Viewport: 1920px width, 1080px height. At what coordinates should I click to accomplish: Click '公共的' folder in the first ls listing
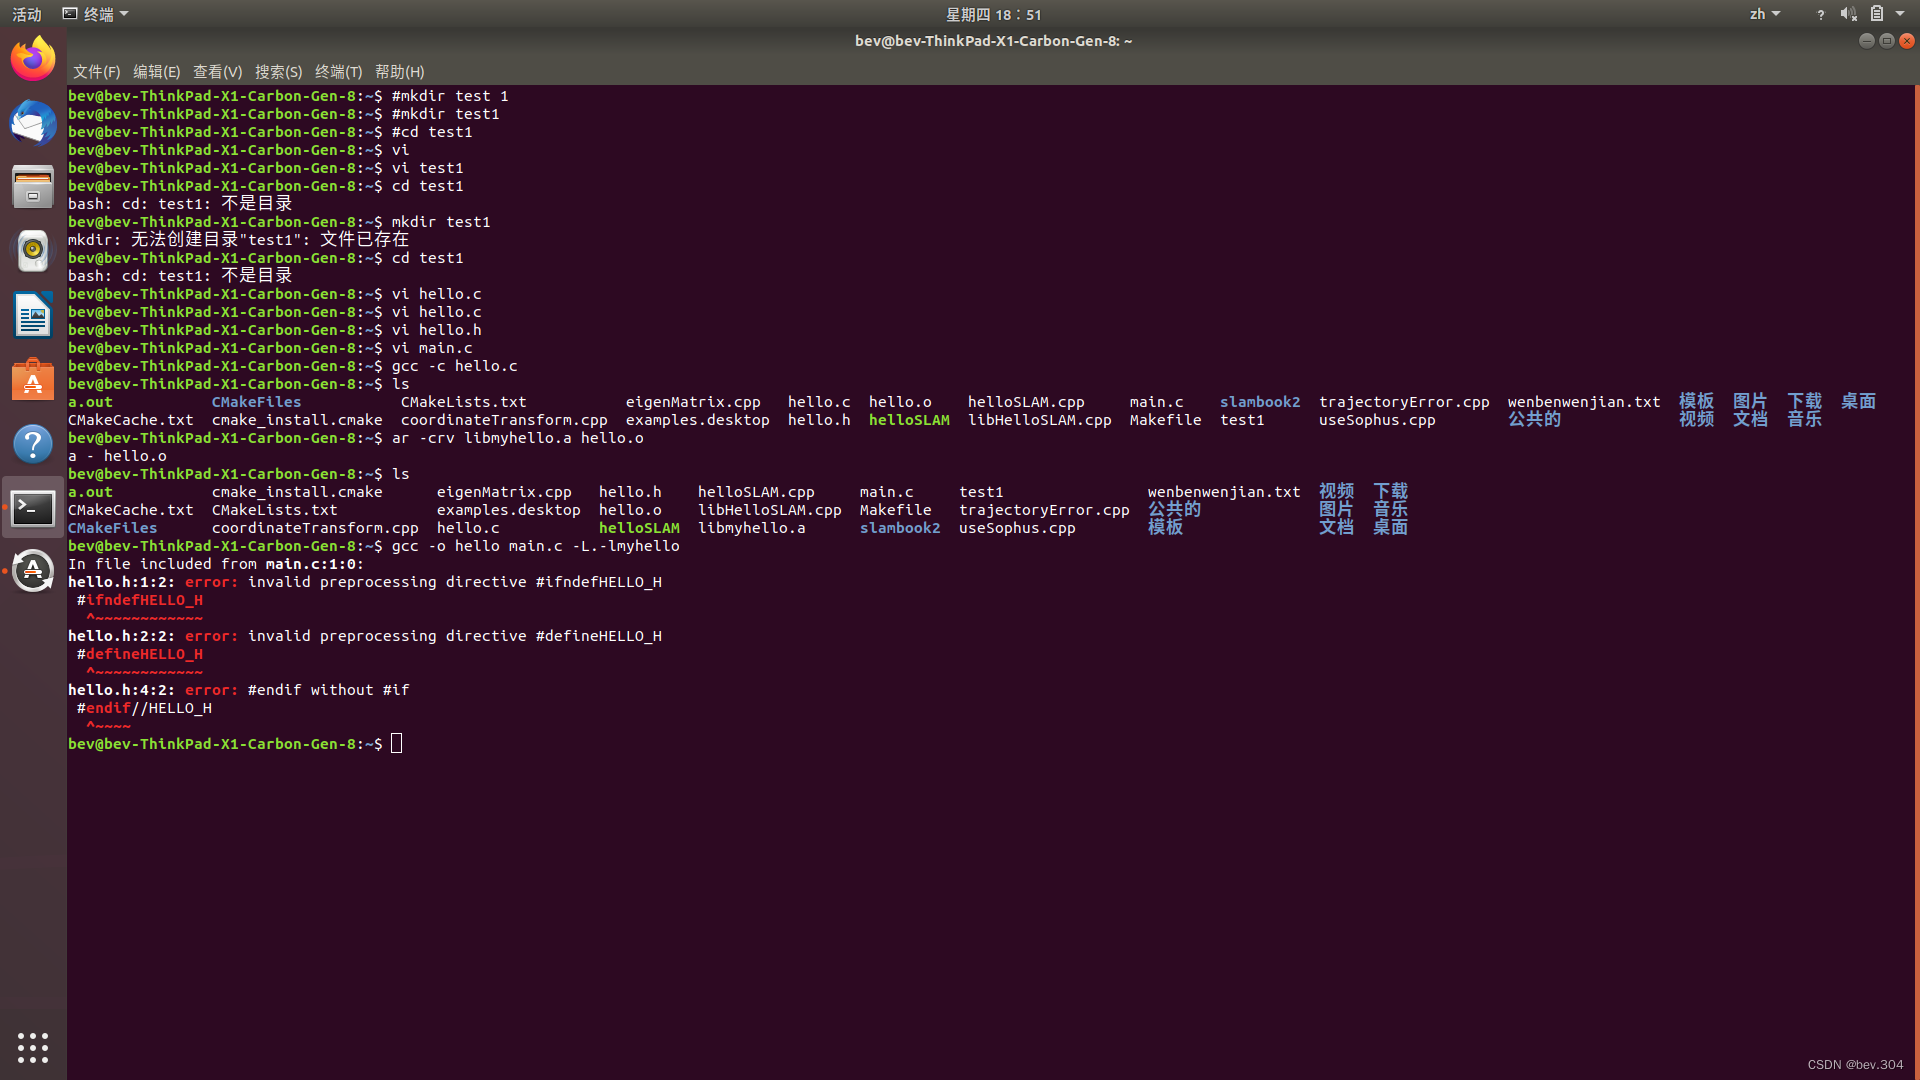tap(1534, 420)
